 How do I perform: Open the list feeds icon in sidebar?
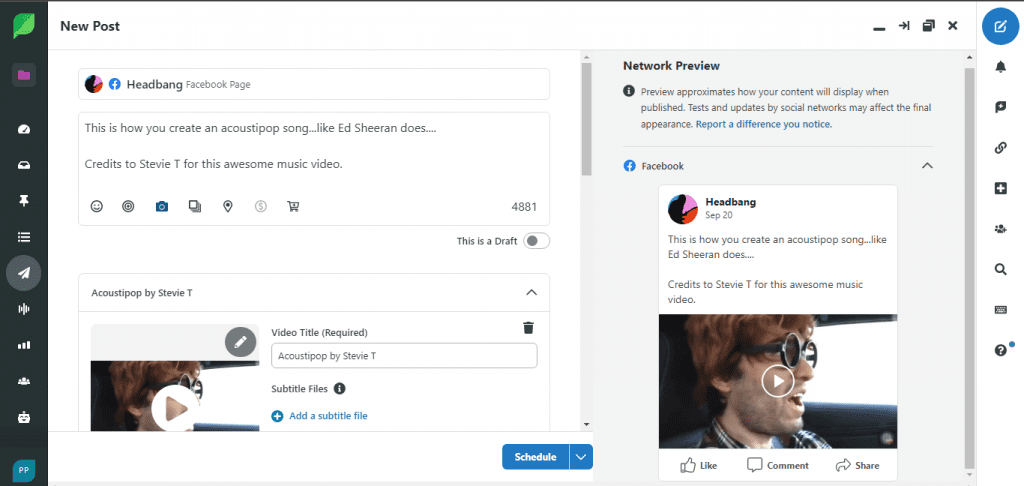(24, 237)
